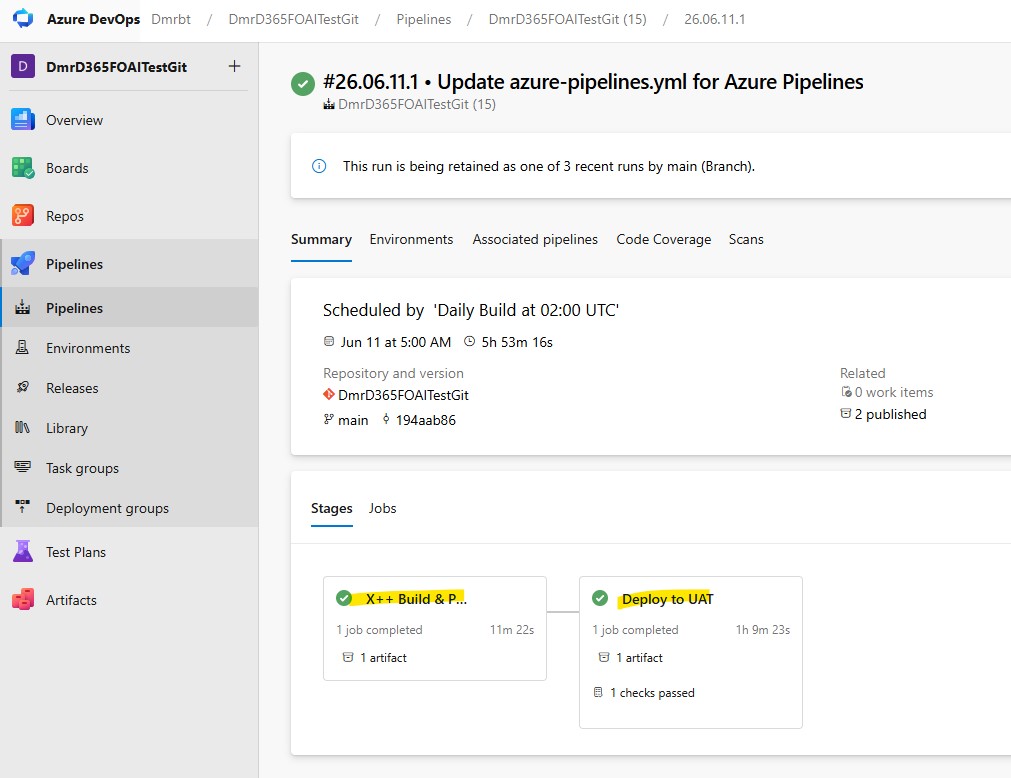This screenshot has width=1011, height=778.
Task: Click the '11m 22s' stage duration
Action: (x=512, y=630)
